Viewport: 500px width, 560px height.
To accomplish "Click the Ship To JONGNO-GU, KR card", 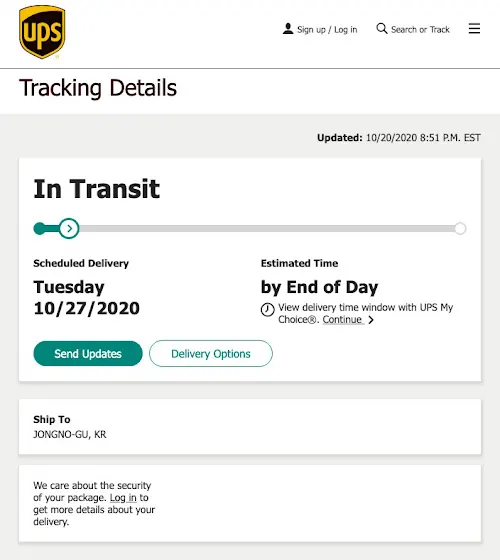I will pos(250,427).
